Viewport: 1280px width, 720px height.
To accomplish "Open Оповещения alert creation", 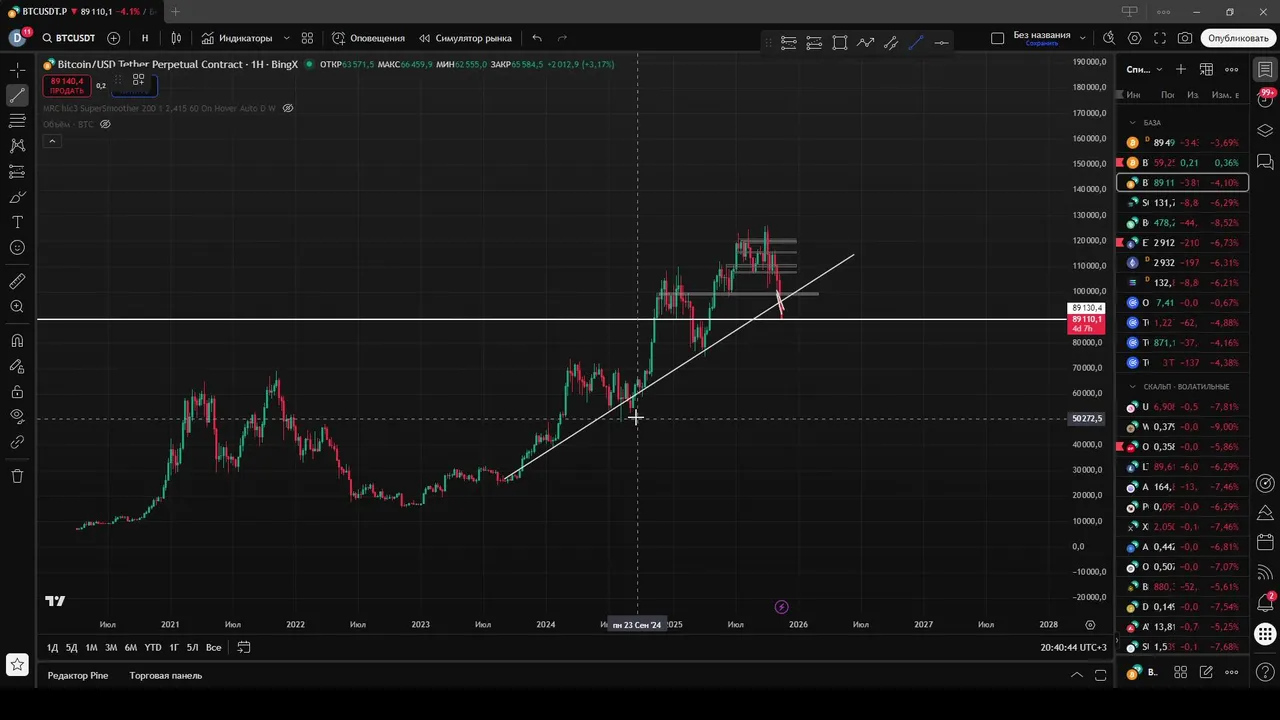I will pyautogui.click(x=368, y=38).
